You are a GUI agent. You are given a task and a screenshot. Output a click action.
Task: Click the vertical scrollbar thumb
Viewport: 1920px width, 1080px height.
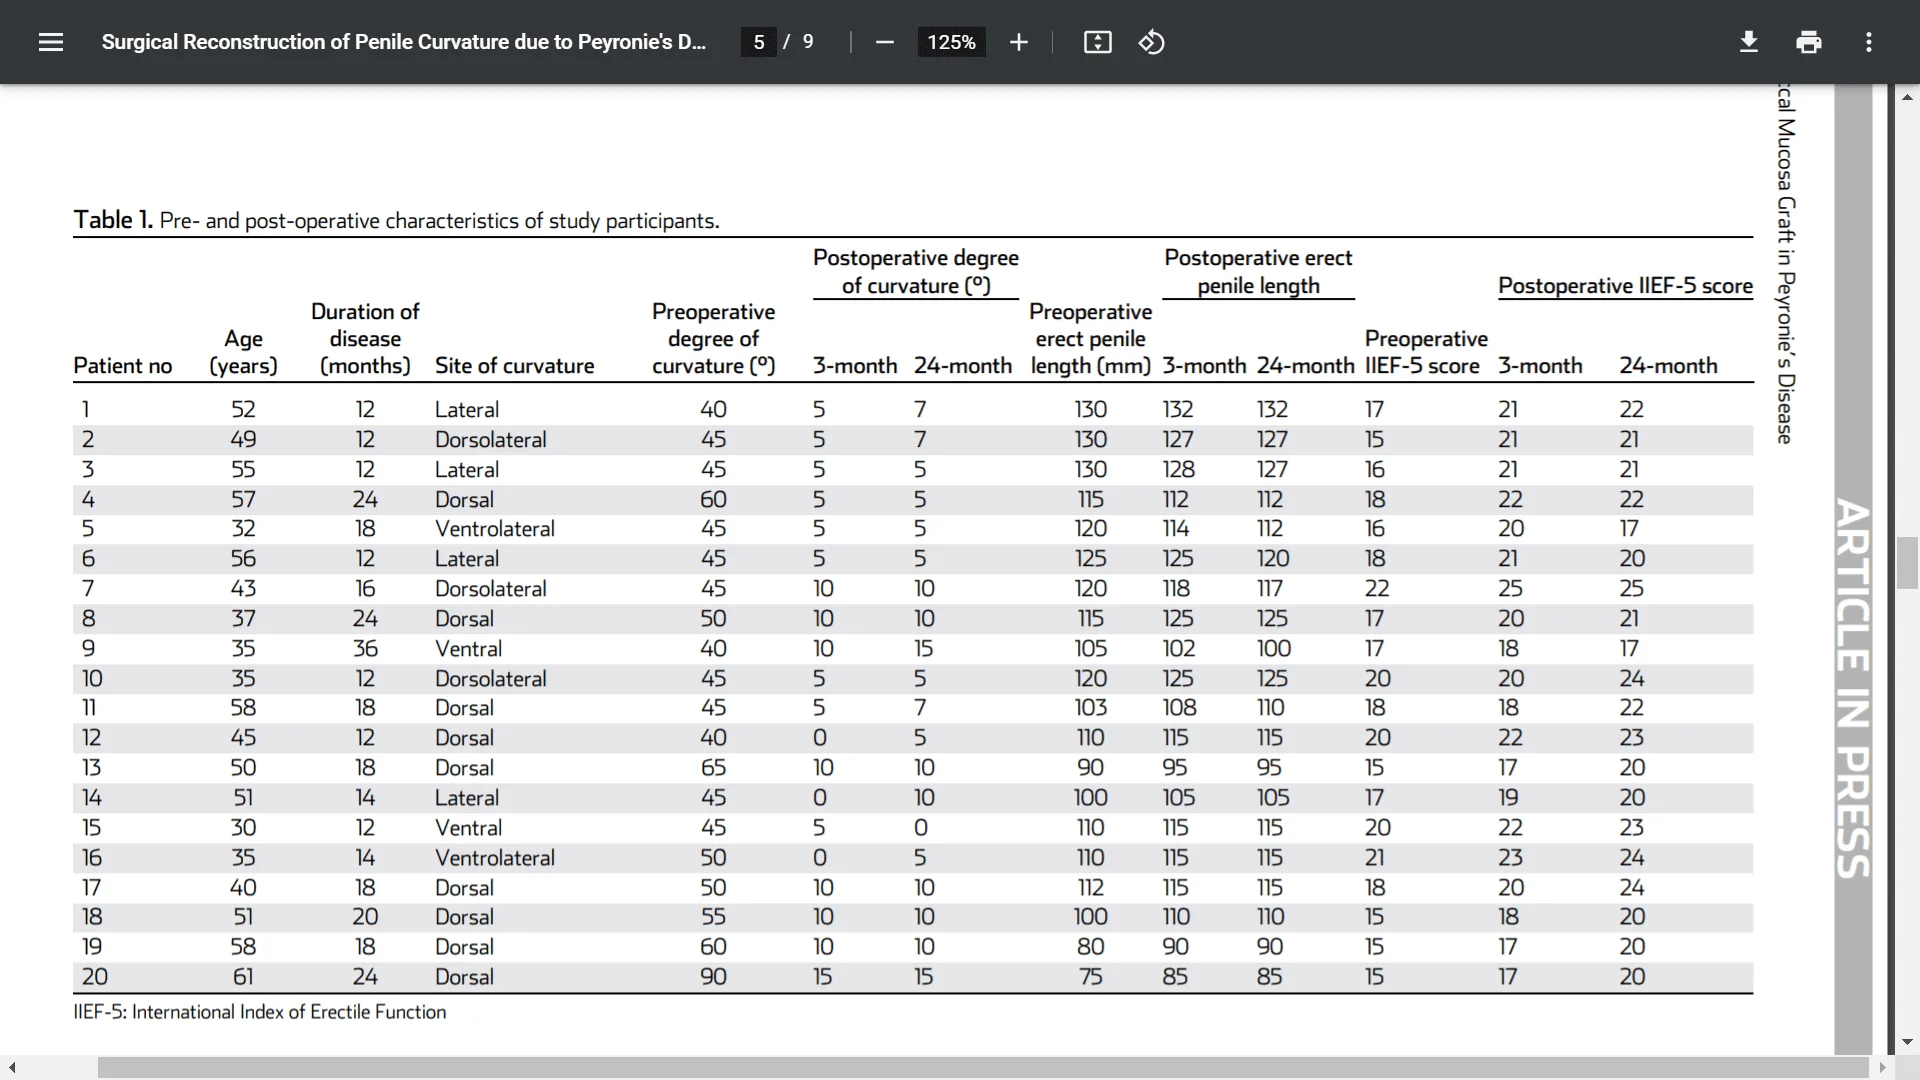[x=1907, y=563]
